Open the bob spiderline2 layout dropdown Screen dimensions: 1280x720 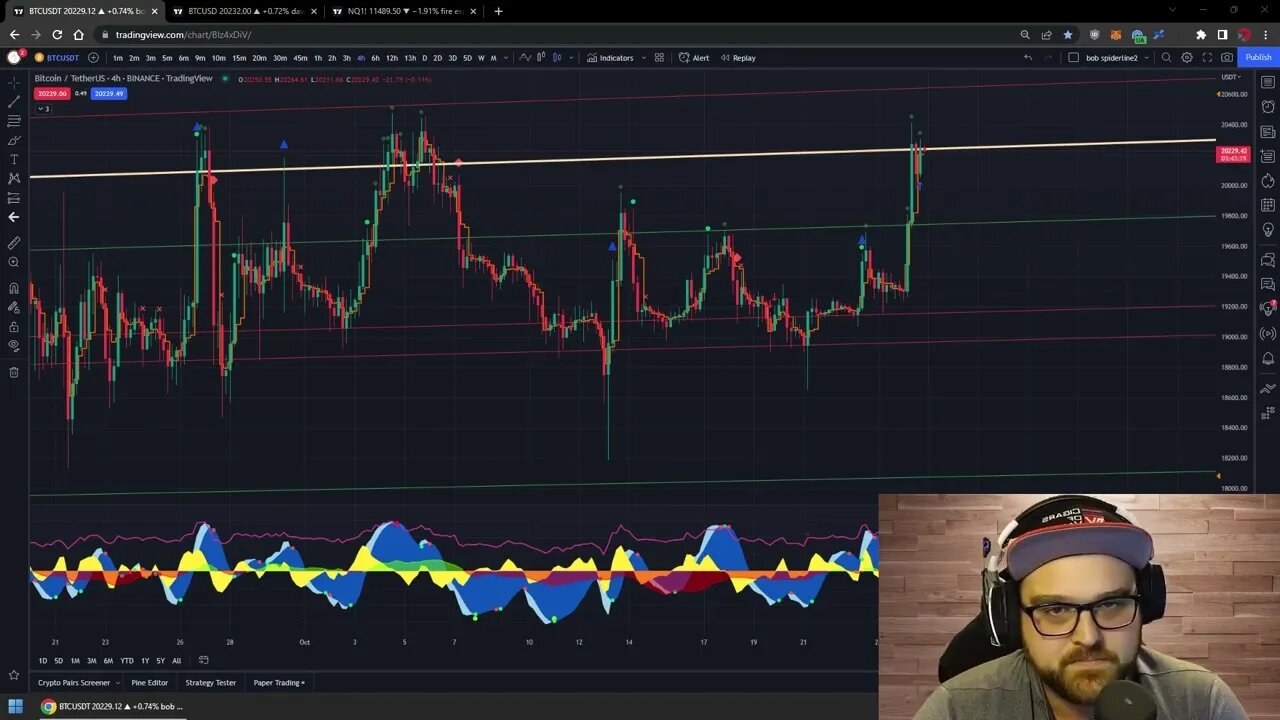(1117, 58)
